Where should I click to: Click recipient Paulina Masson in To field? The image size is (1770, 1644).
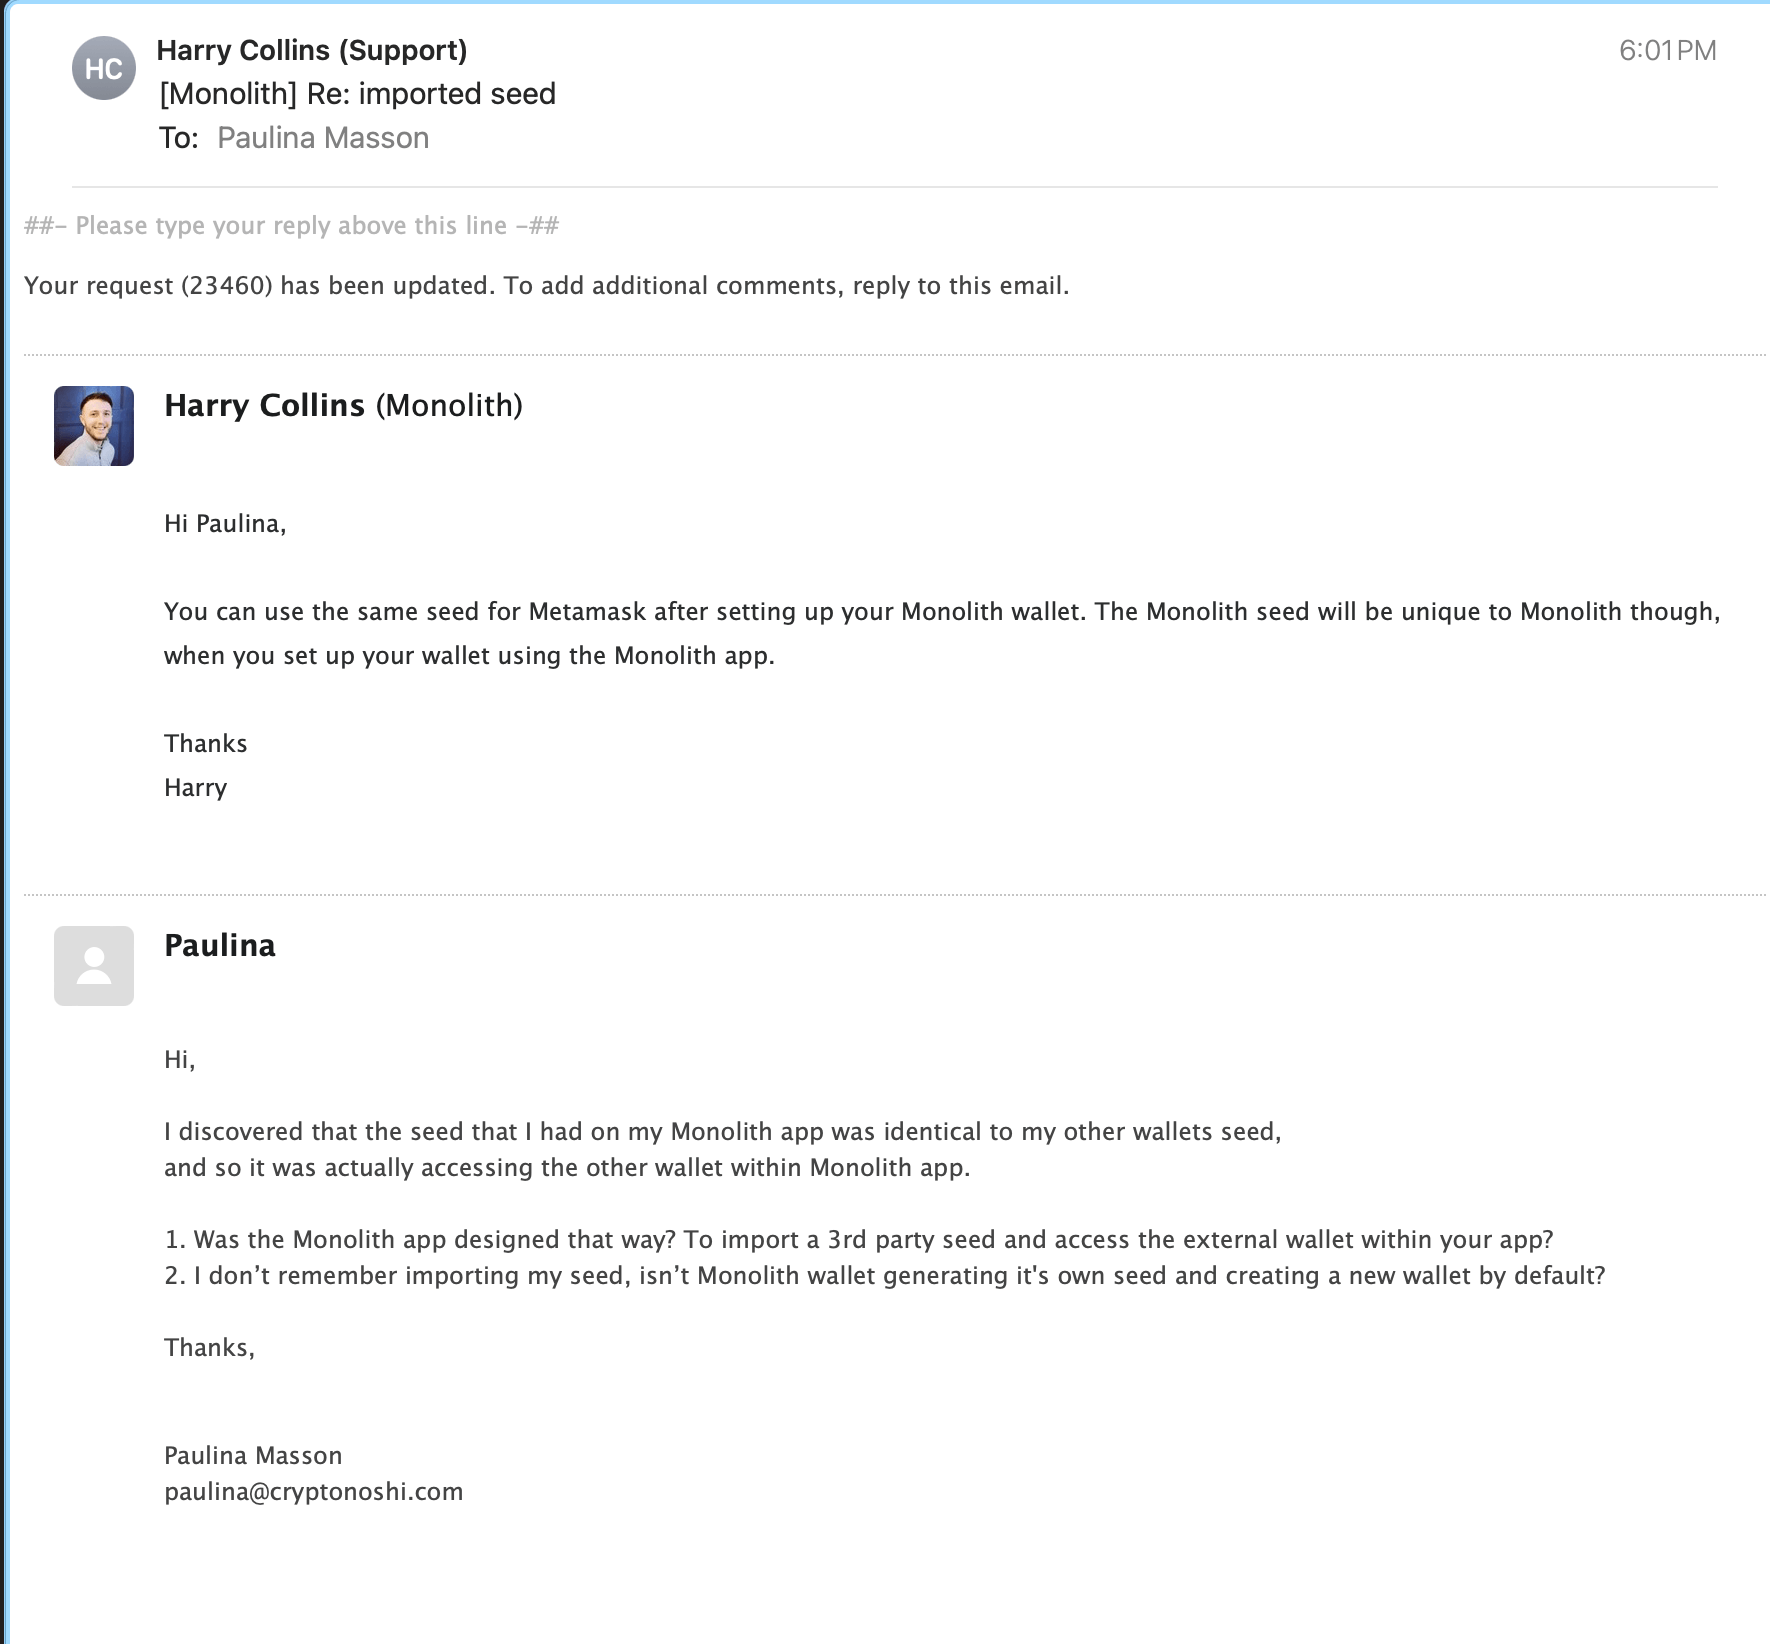click(323, 138)
